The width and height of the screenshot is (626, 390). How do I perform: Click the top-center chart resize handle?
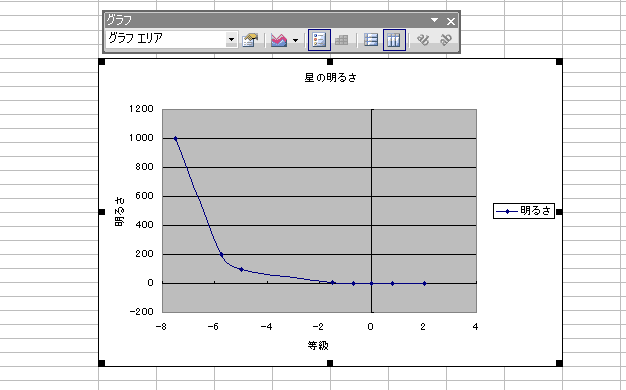point(330,61)
